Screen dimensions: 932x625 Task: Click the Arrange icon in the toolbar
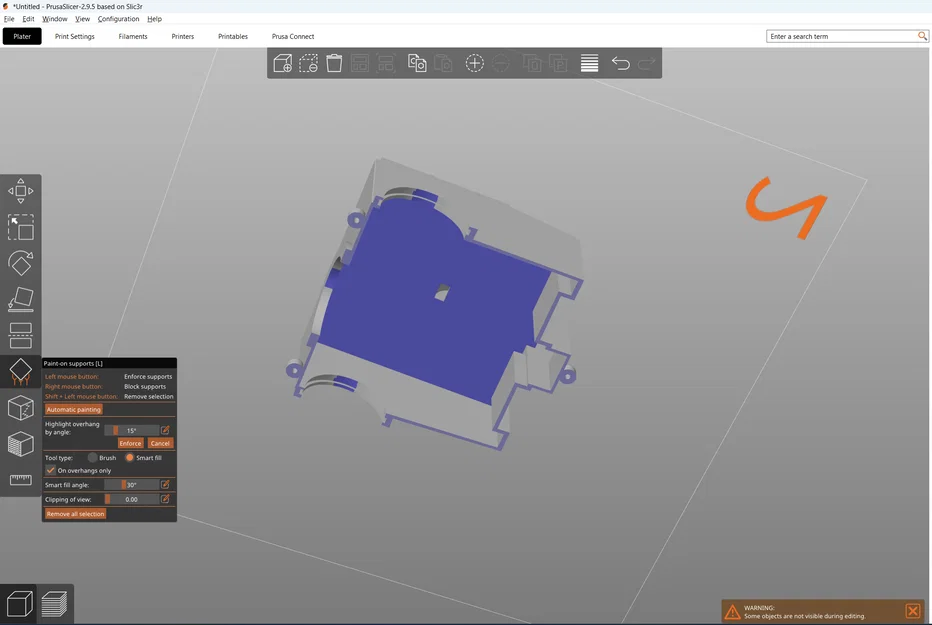360,63
